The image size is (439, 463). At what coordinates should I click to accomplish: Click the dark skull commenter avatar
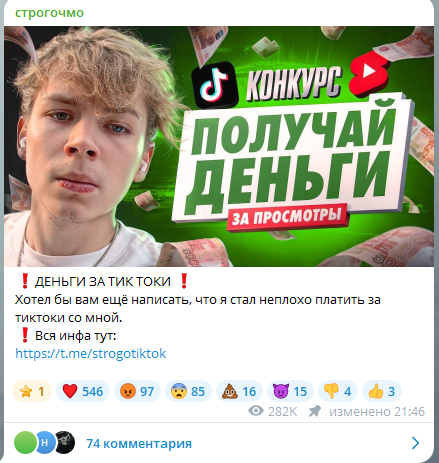click(64, 442)
